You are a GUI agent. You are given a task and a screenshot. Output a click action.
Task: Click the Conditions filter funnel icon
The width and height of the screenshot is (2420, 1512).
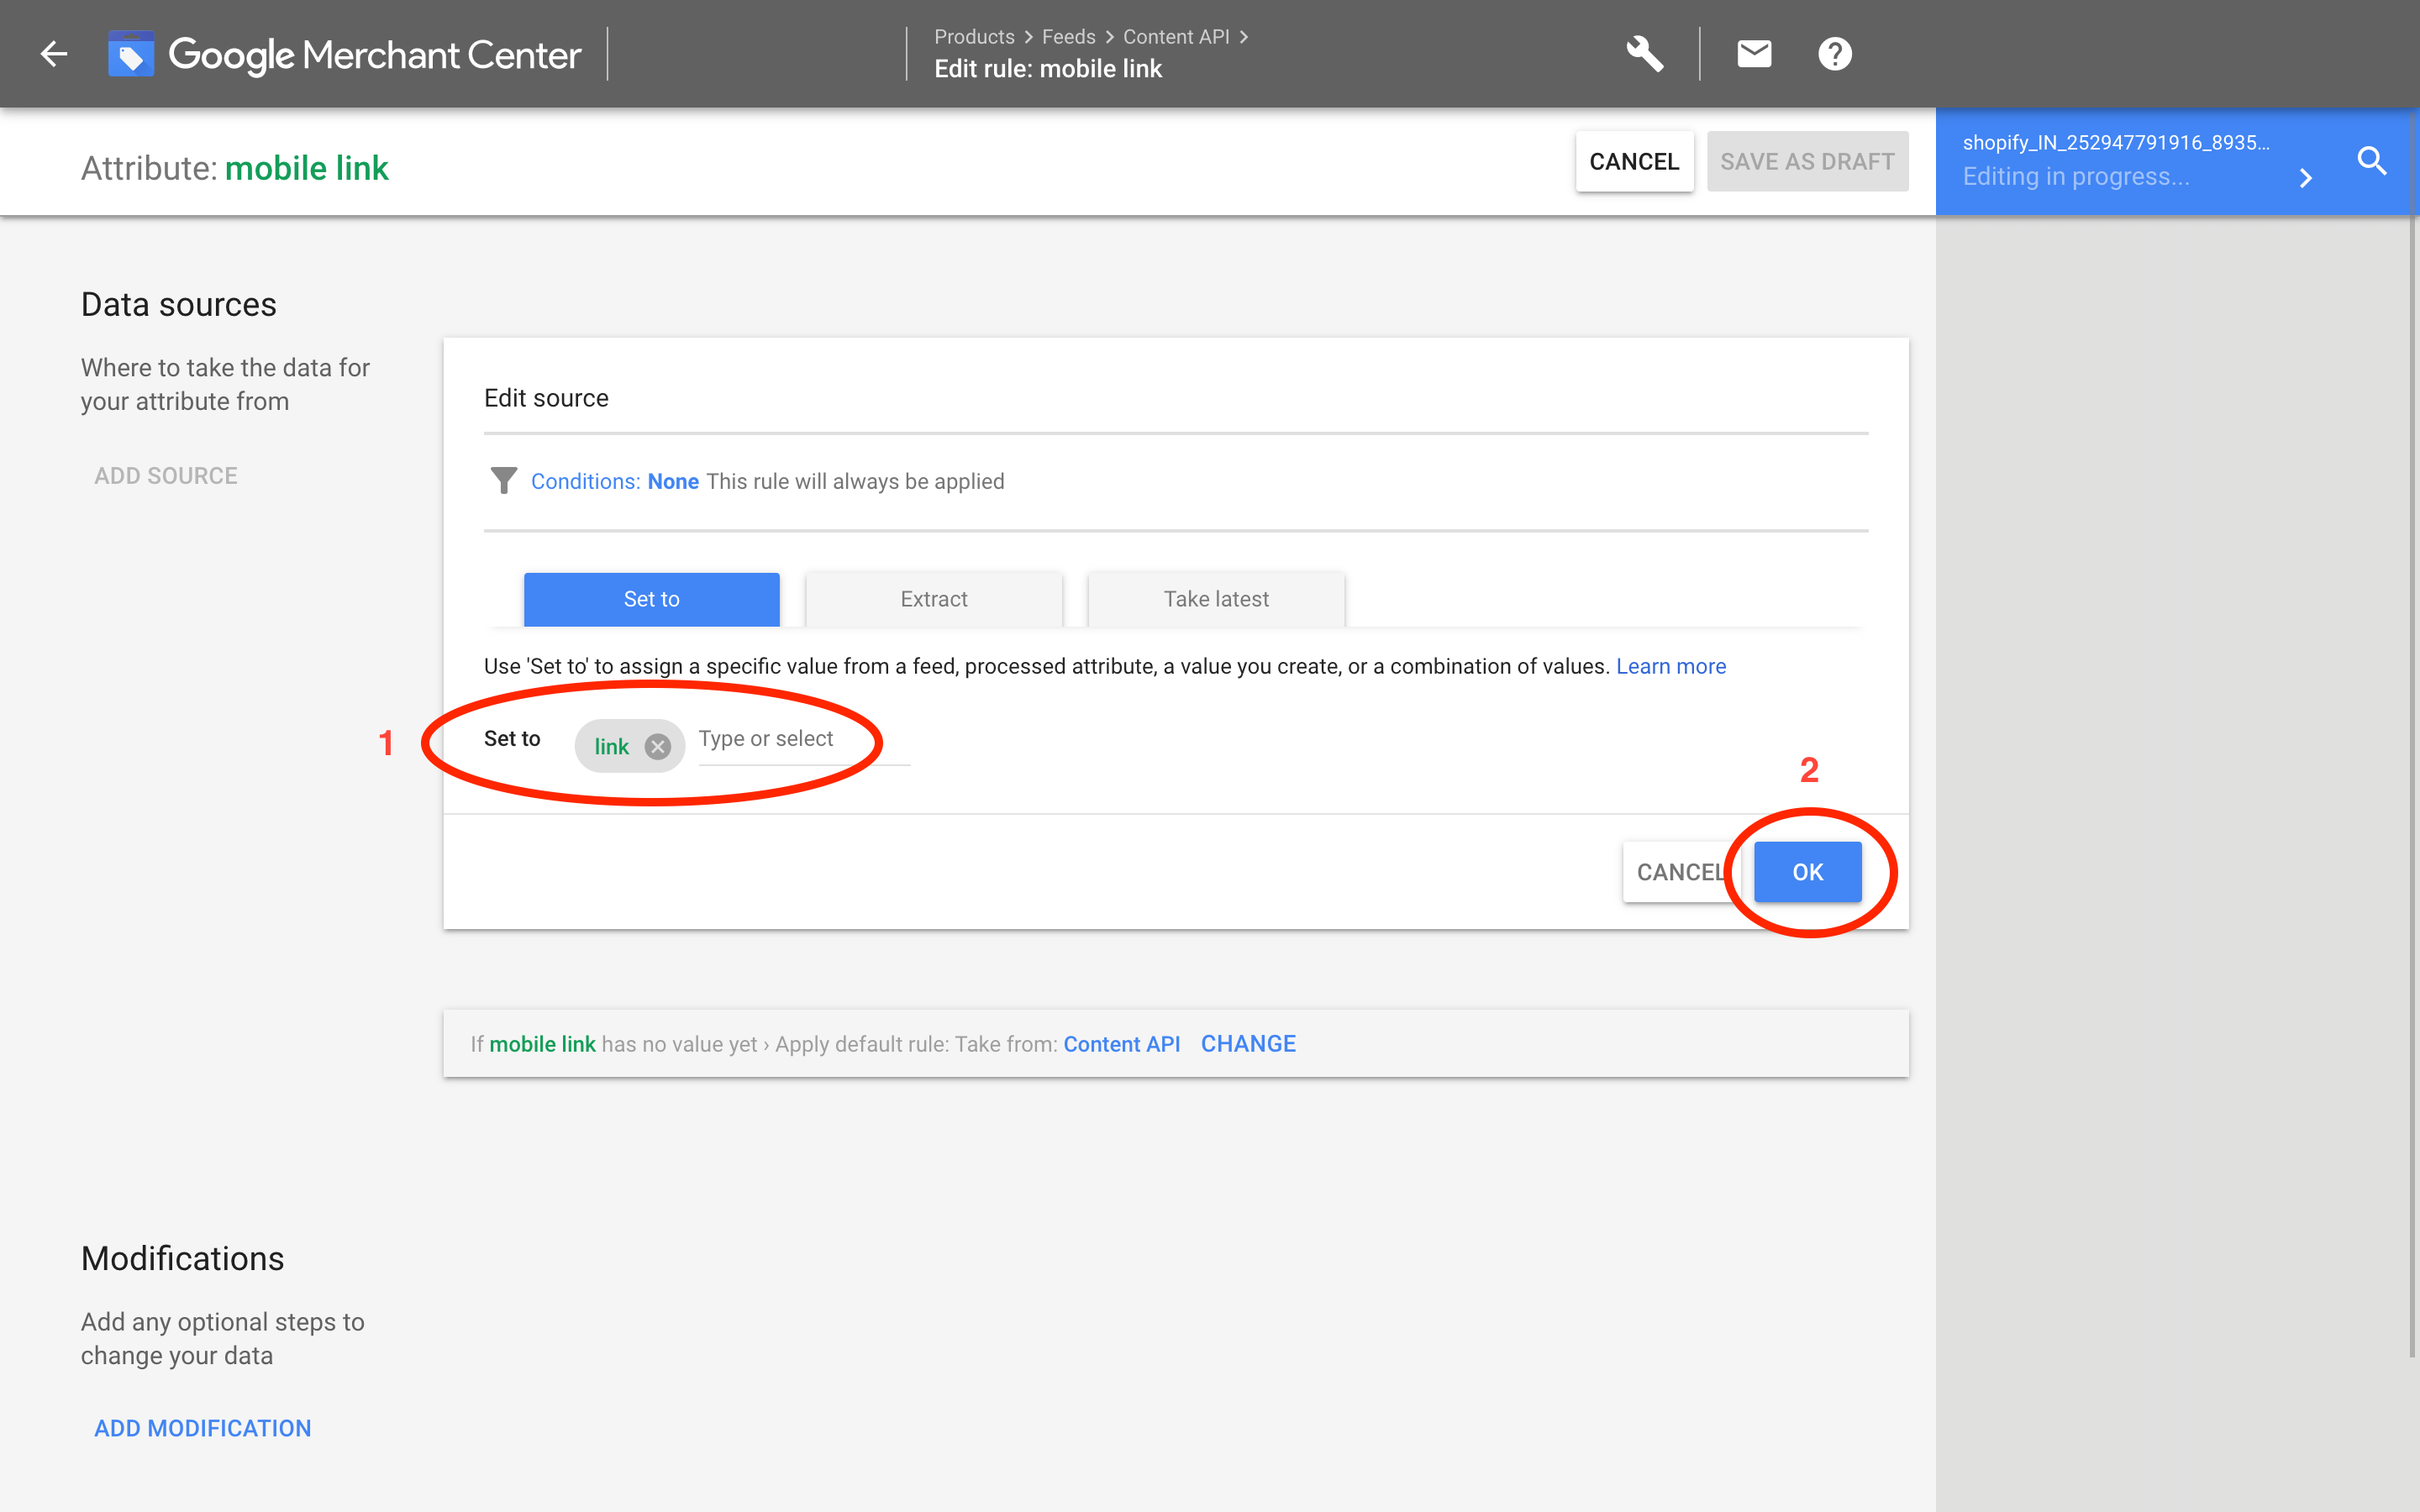point(504,481)
